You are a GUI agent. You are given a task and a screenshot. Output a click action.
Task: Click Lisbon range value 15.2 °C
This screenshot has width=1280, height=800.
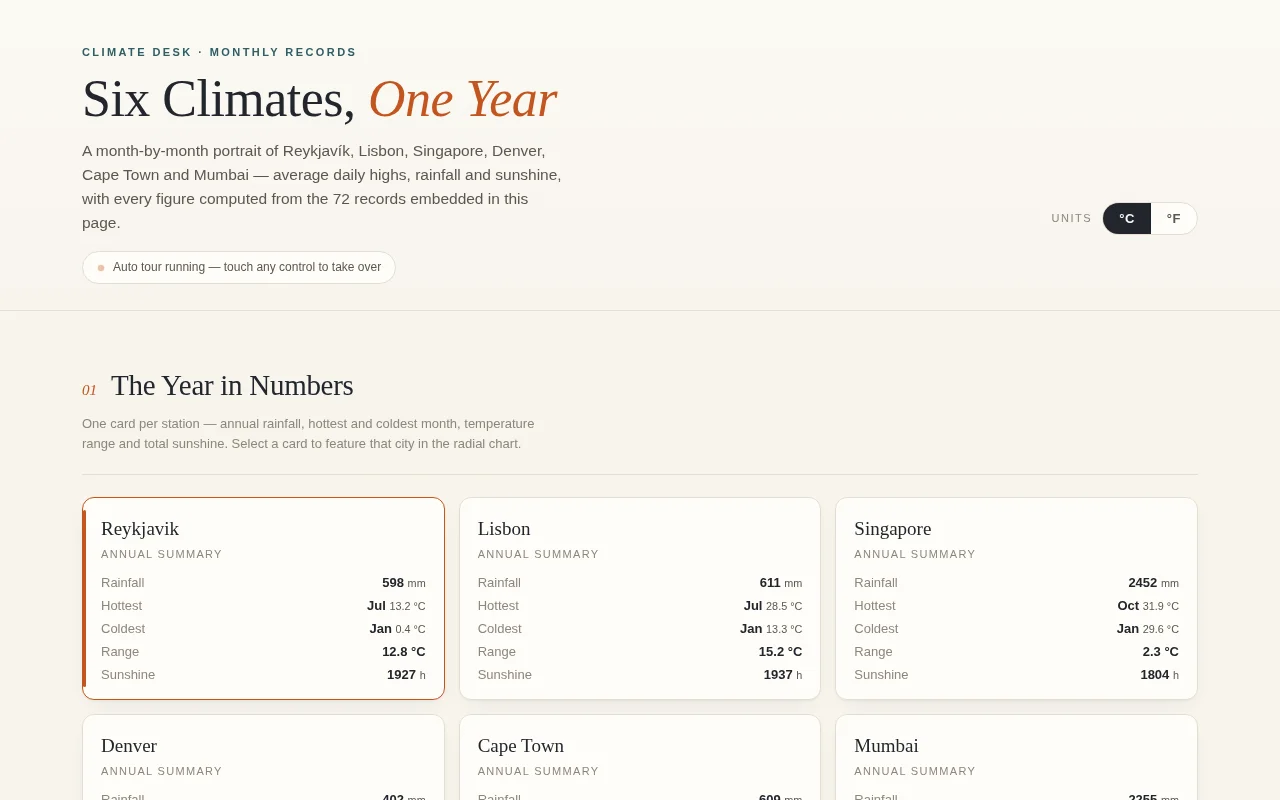[780, 652]
